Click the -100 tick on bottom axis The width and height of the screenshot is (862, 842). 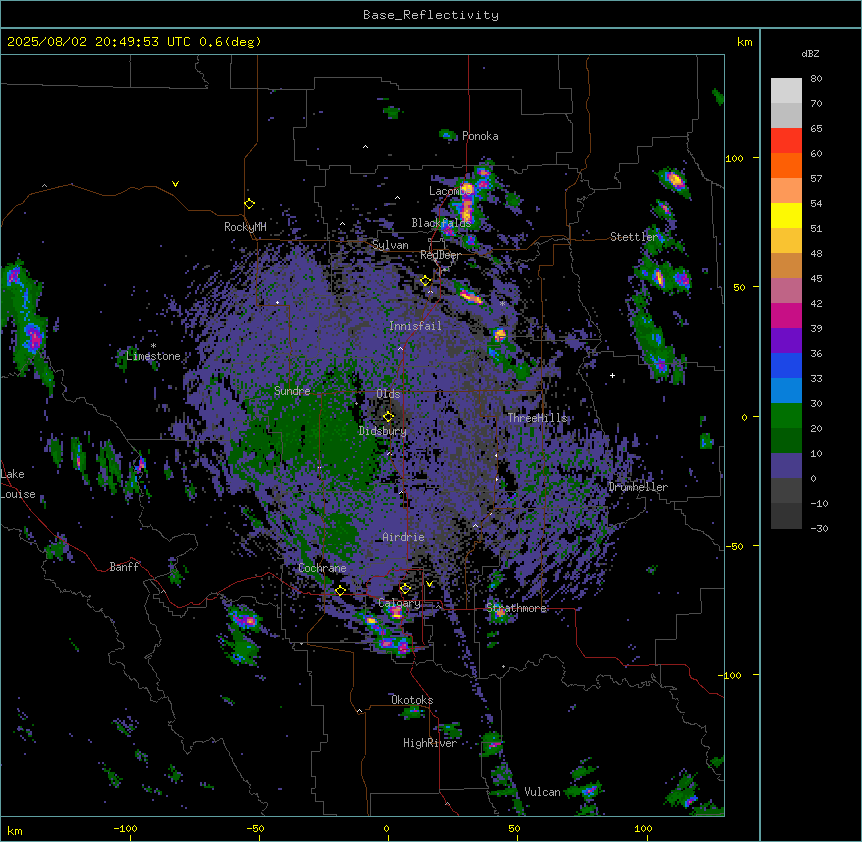click(x=125, y=828)
